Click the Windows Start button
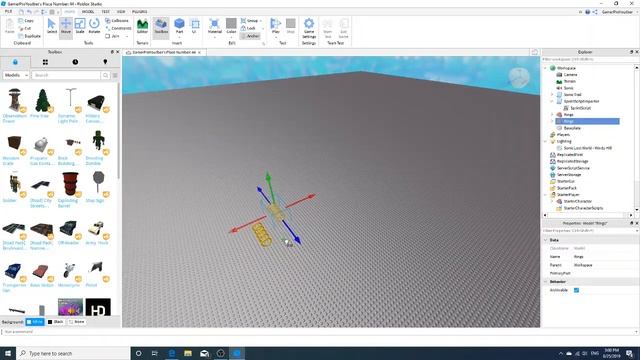 pos(8,353)
